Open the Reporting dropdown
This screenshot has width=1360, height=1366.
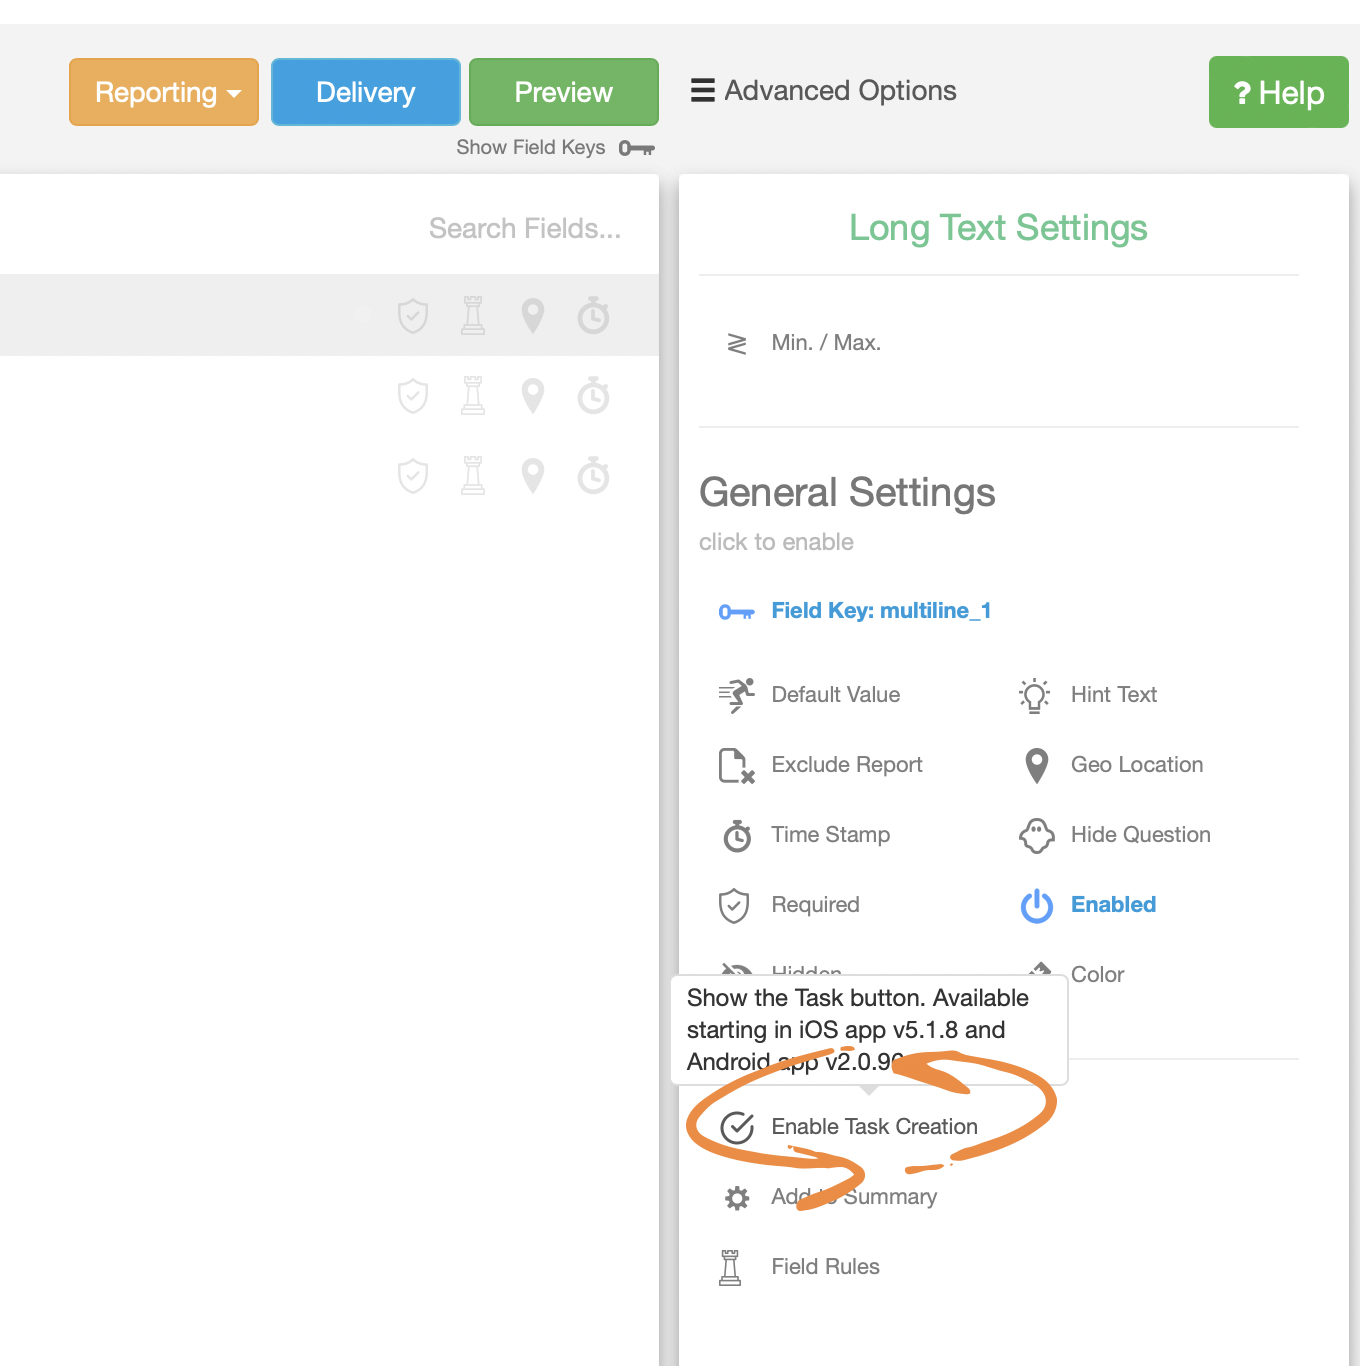(x=163, y=92)
